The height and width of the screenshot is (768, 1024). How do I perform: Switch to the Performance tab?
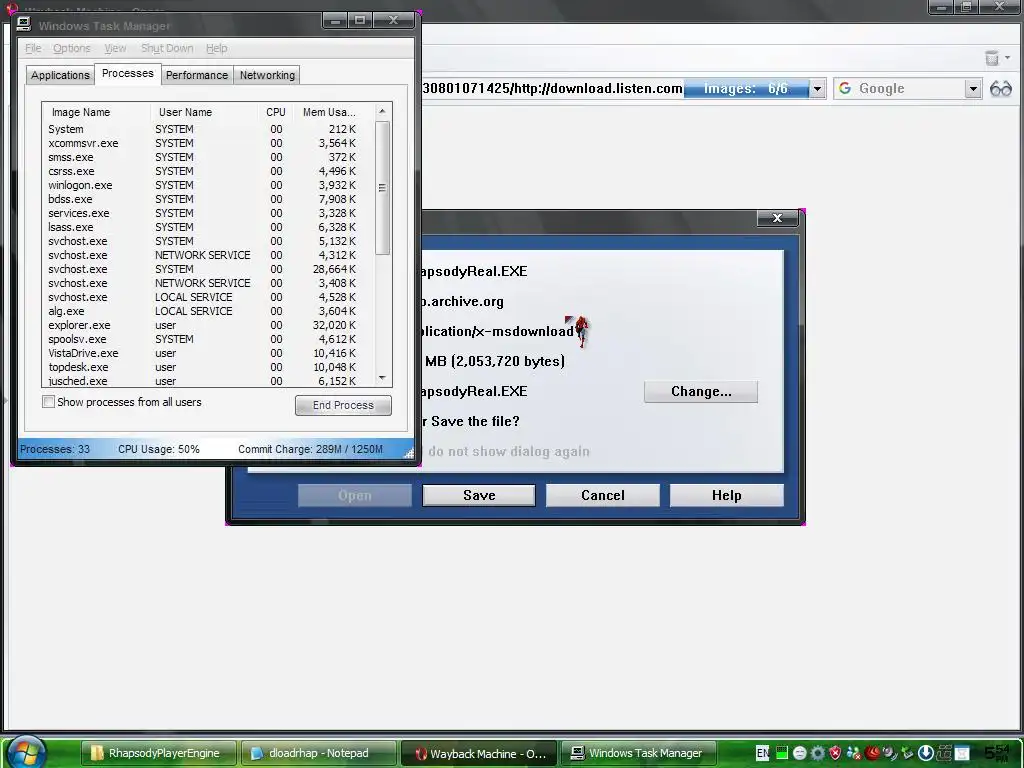197,75
